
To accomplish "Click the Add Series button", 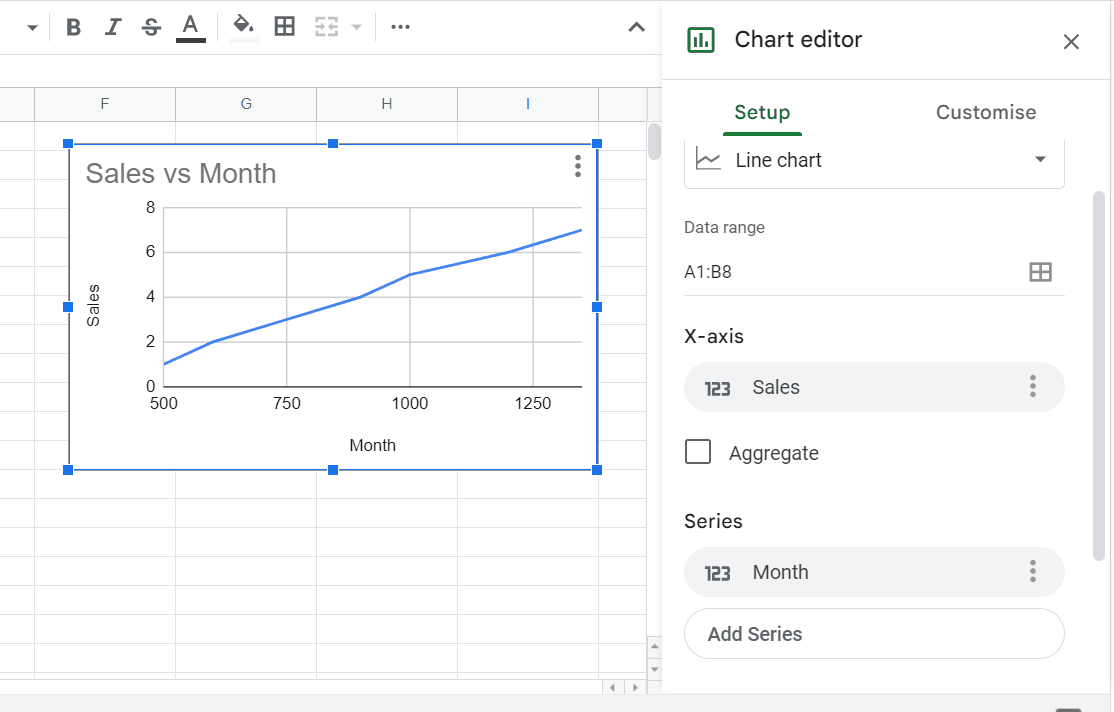I will 873,634.
